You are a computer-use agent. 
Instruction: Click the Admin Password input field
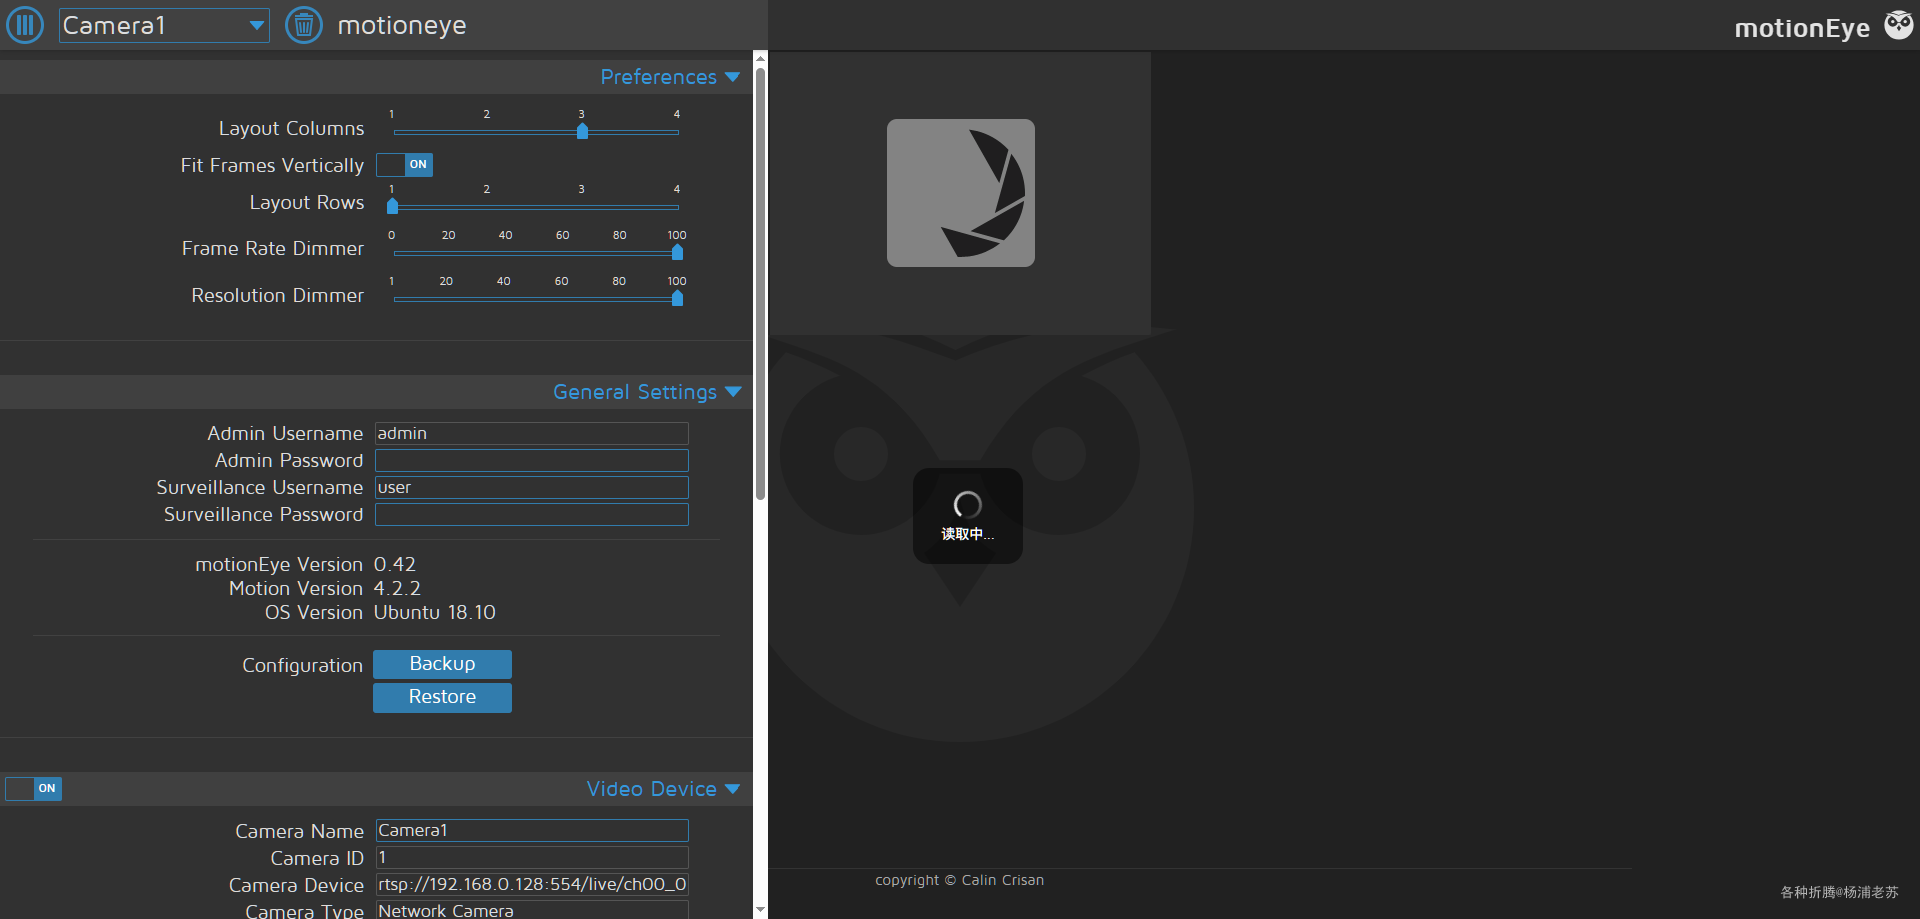(532, 460)
